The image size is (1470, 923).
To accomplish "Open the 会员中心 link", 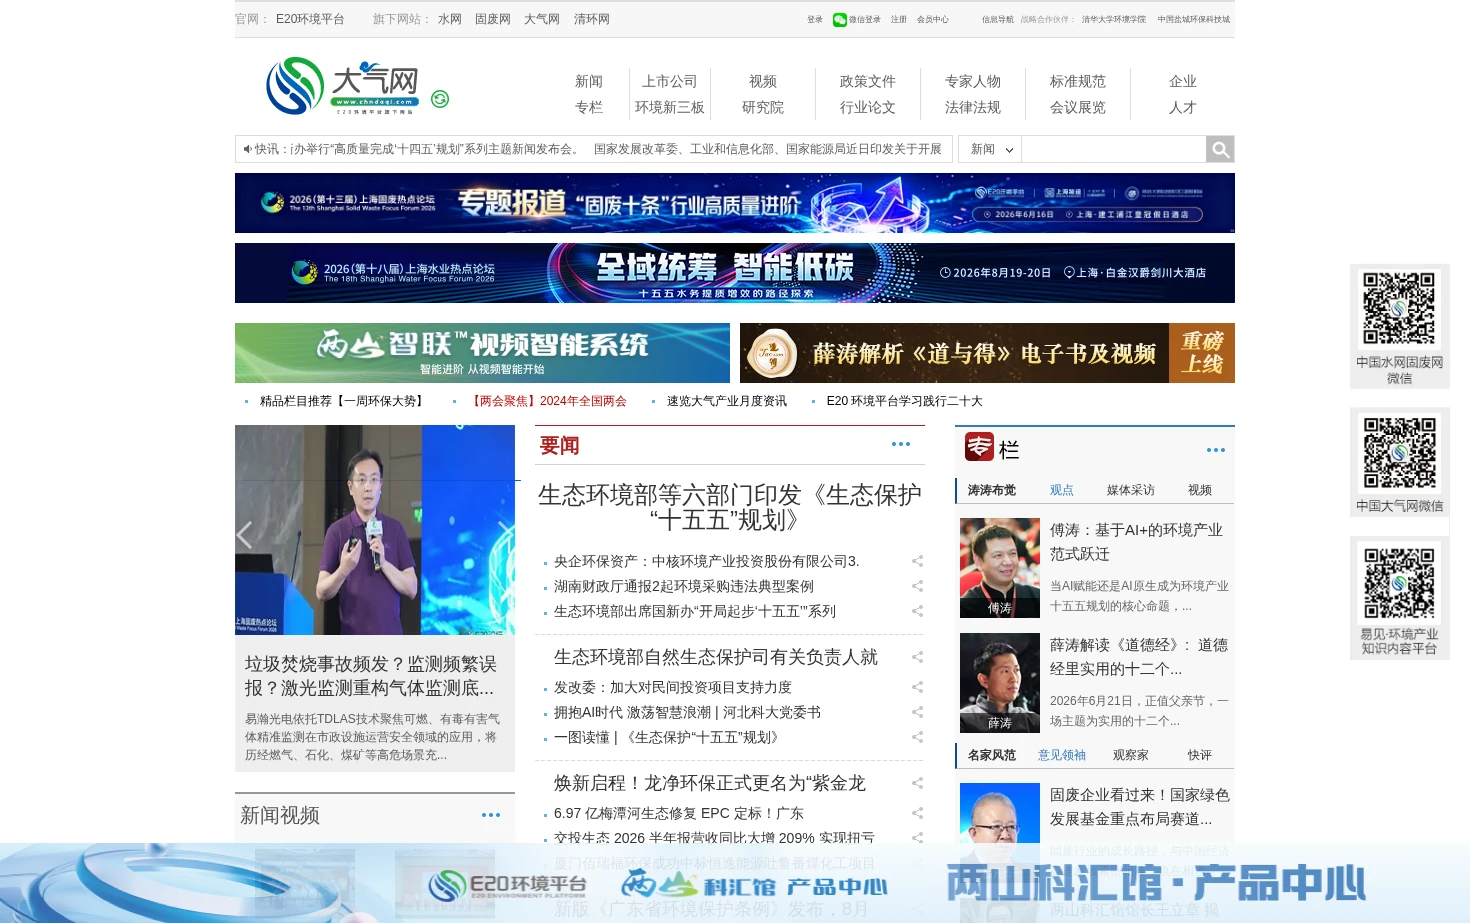I will click(933, 19).
